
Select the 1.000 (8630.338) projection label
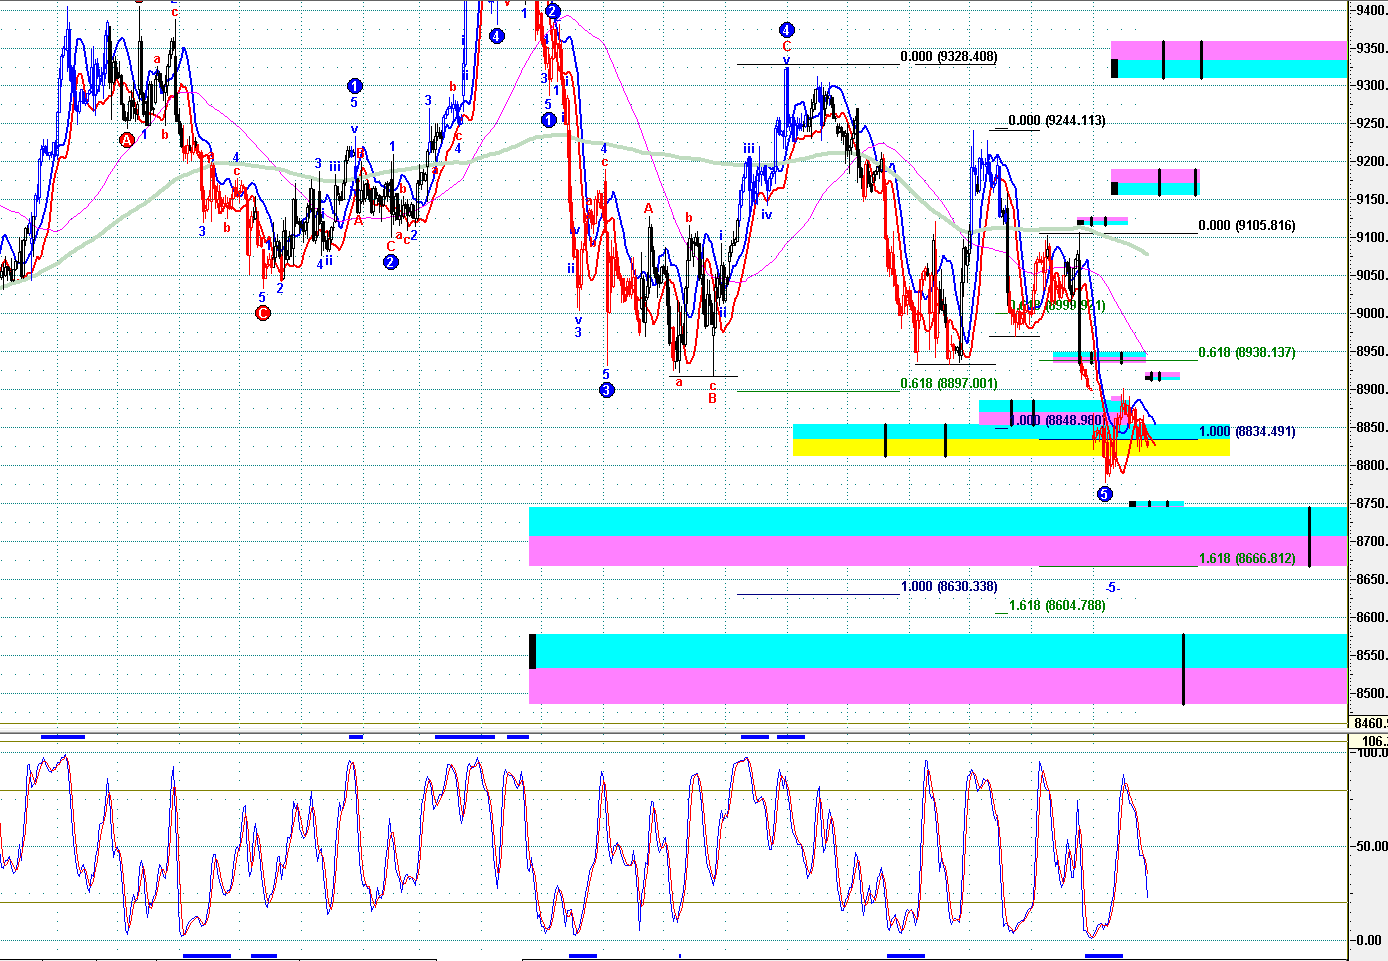coord(948,587)
